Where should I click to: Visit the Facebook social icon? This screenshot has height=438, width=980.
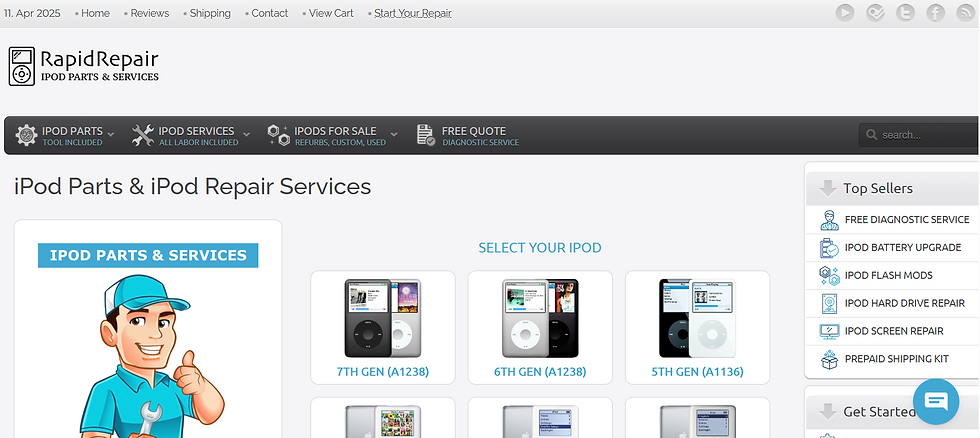pyautogui.click(x=935, y=12)
